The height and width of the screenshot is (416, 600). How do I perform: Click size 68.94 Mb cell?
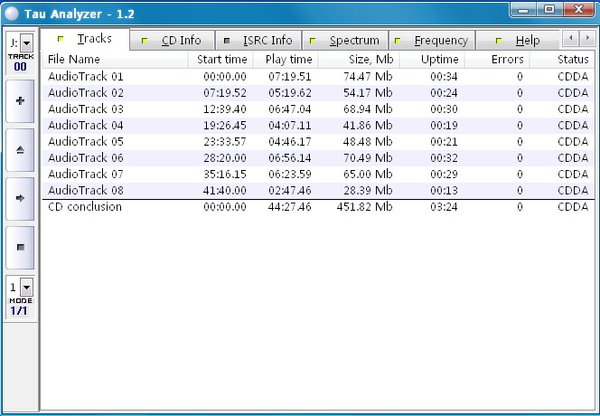point(368,109)
